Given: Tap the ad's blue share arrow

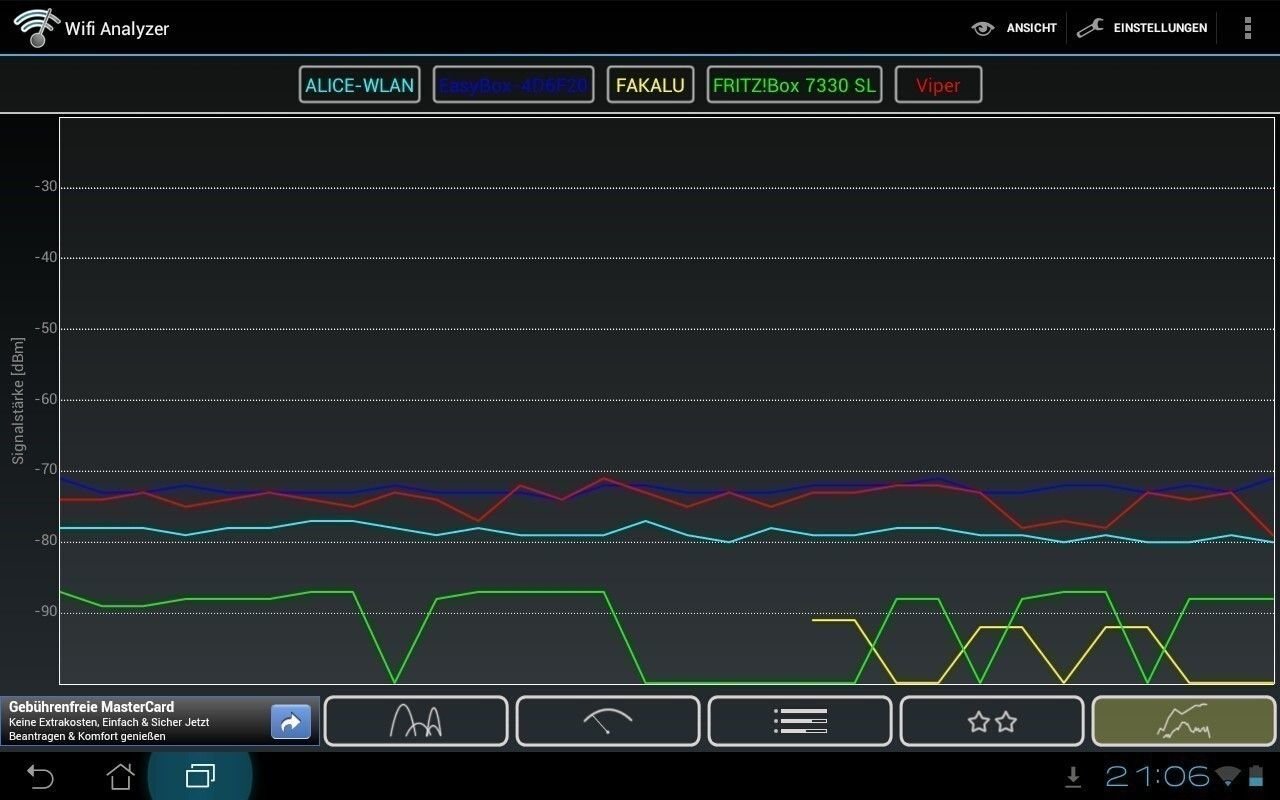Looking at the screenshot, I should tap(291, 722).
